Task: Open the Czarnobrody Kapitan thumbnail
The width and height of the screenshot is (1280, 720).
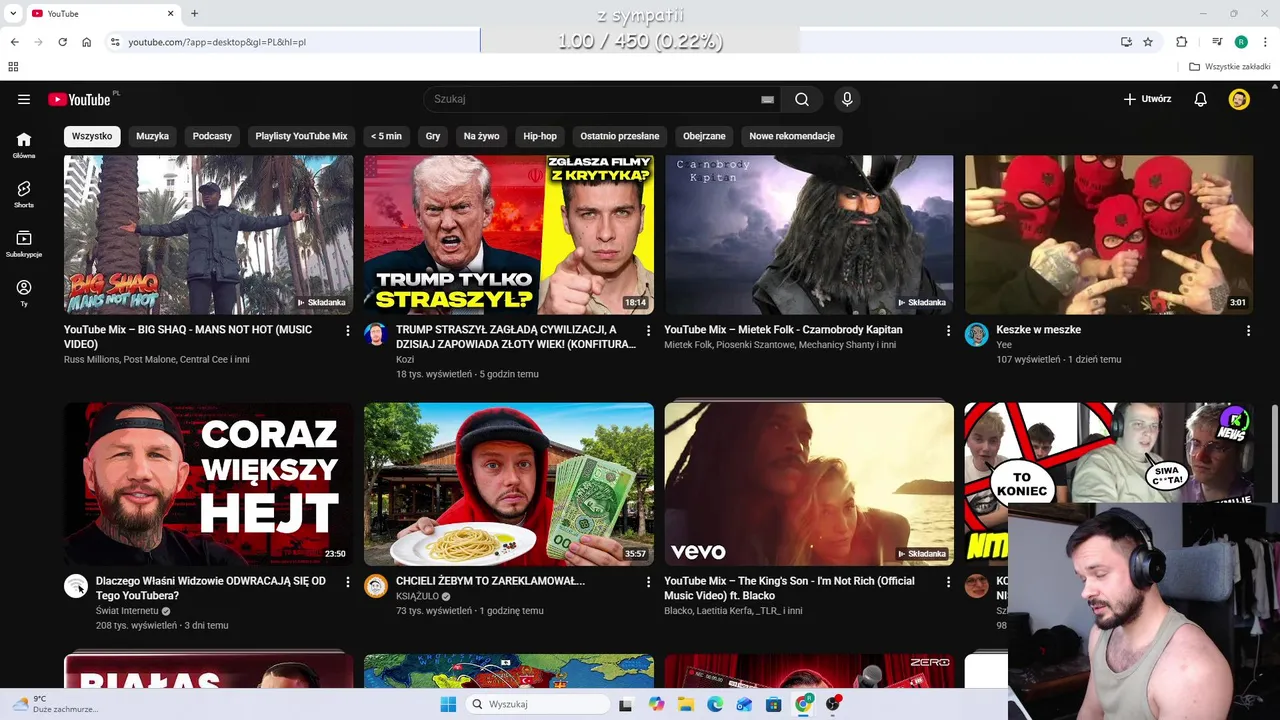Action: point(809,234)
